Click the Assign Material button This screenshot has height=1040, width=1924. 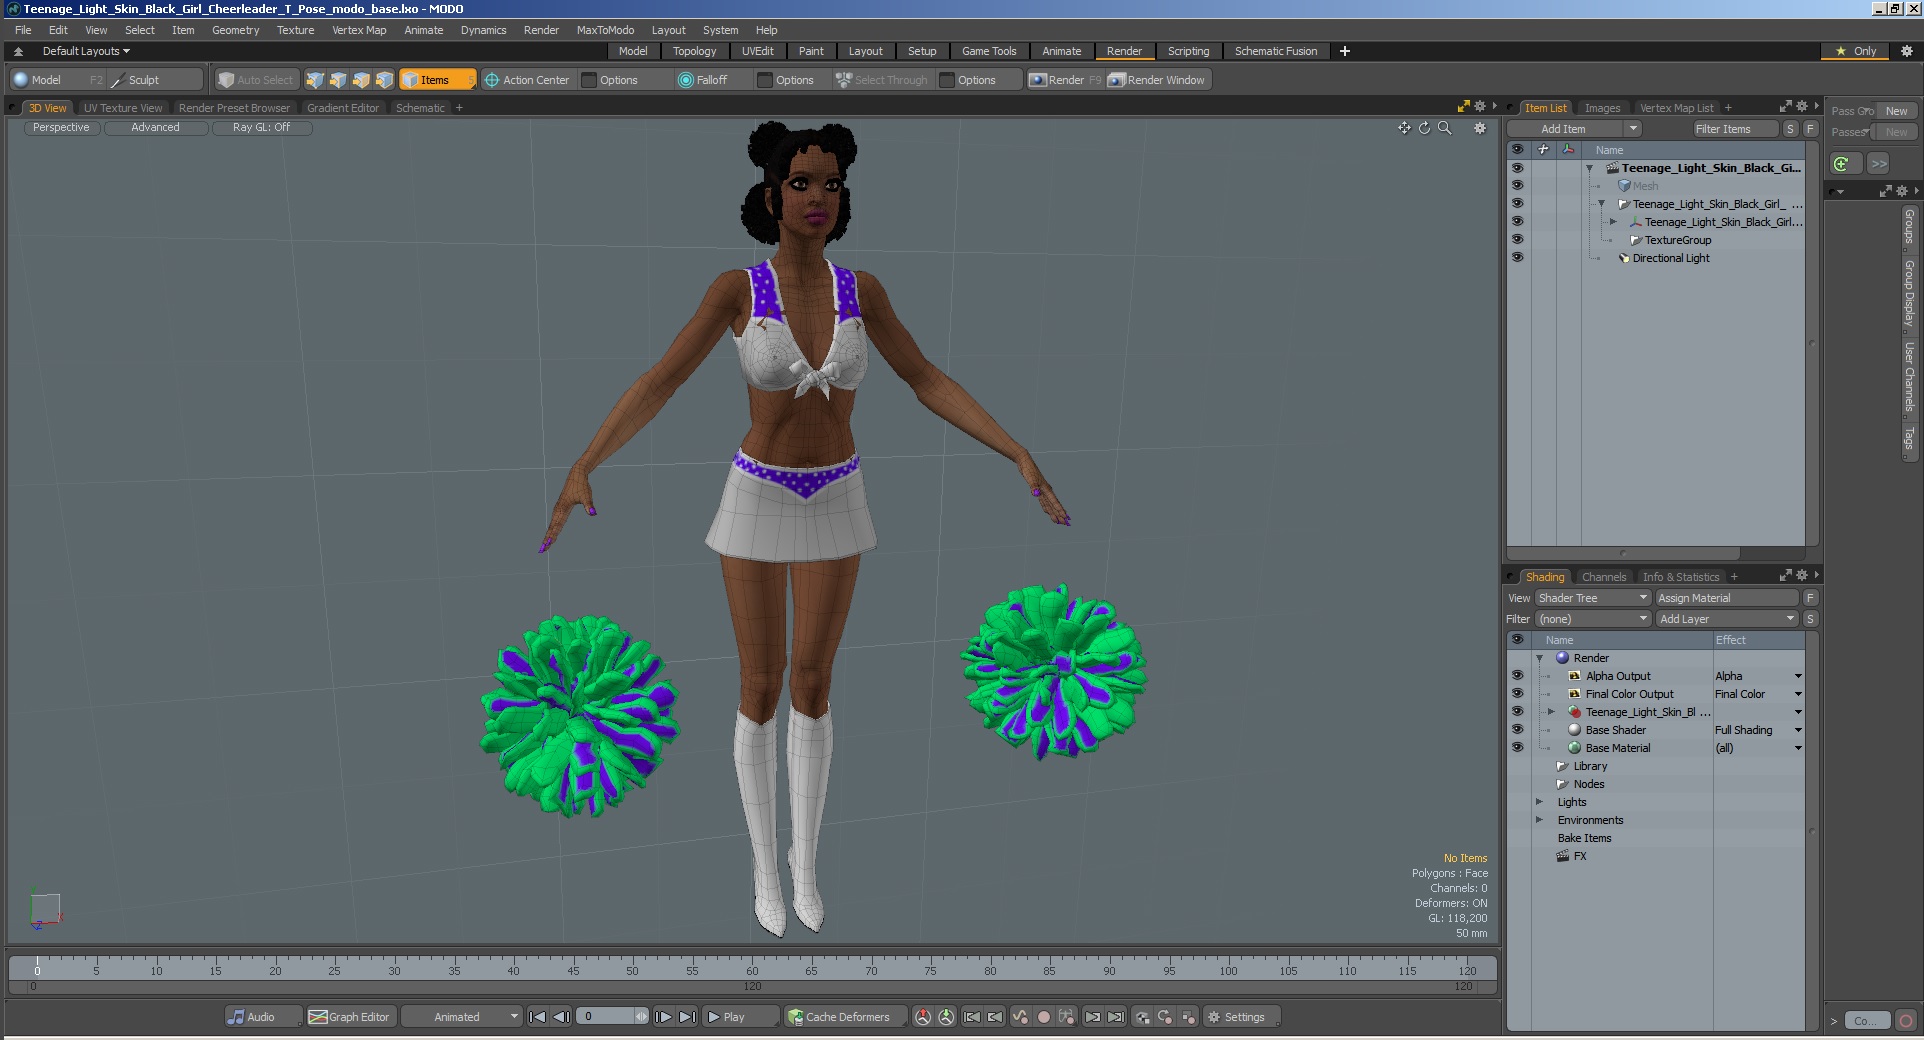click(x=1727, y=598)
